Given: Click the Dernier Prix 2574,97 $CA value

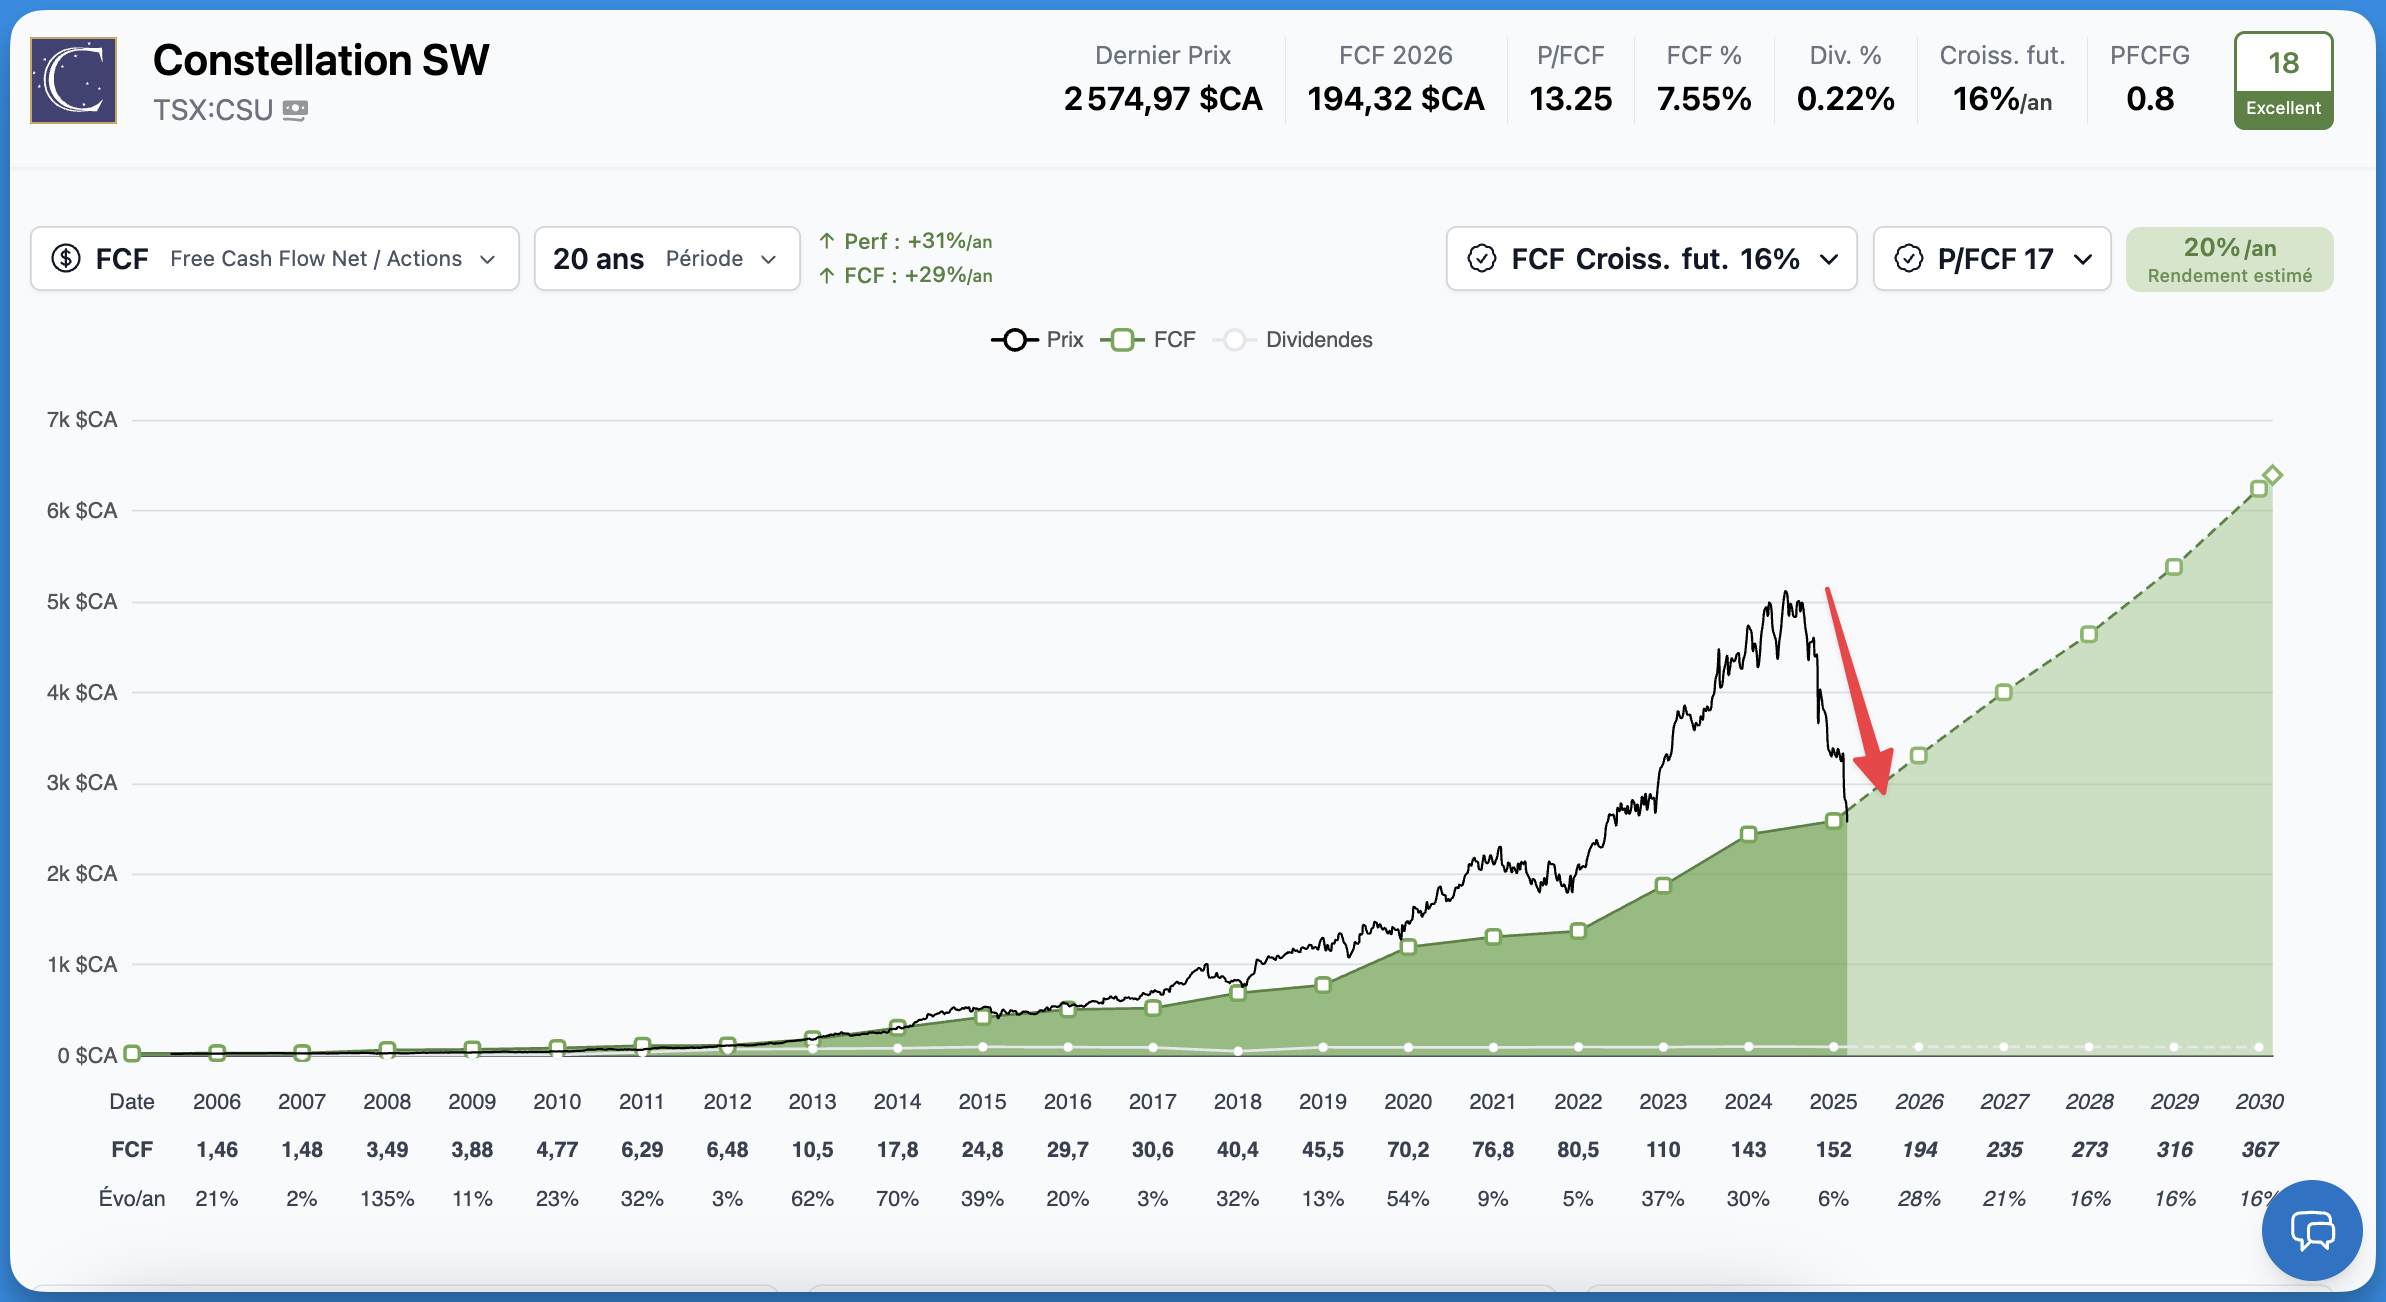Looking at the screenshot, I should (1163, 99).
